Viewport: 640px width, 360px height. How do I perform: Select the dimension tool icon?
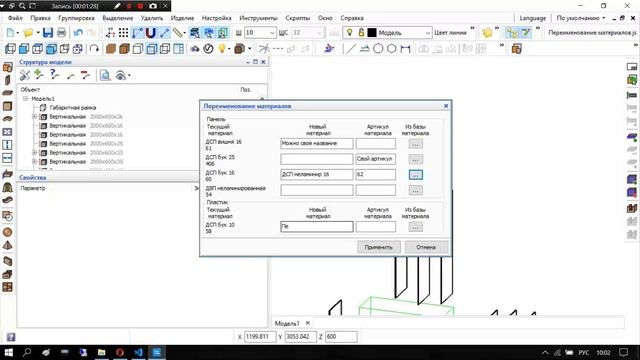click(405, 49)
